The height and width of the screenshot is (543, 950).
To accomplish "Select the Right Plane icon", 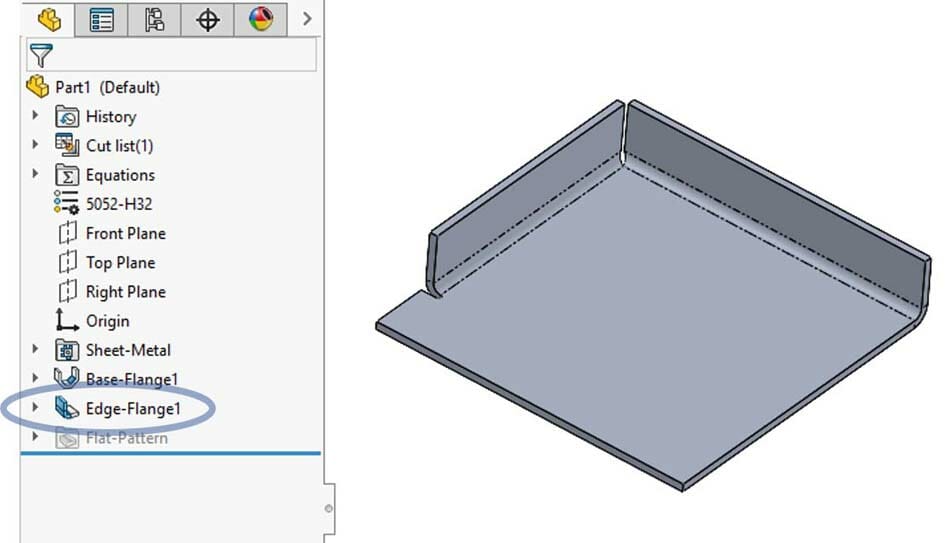I will point(67,291).
